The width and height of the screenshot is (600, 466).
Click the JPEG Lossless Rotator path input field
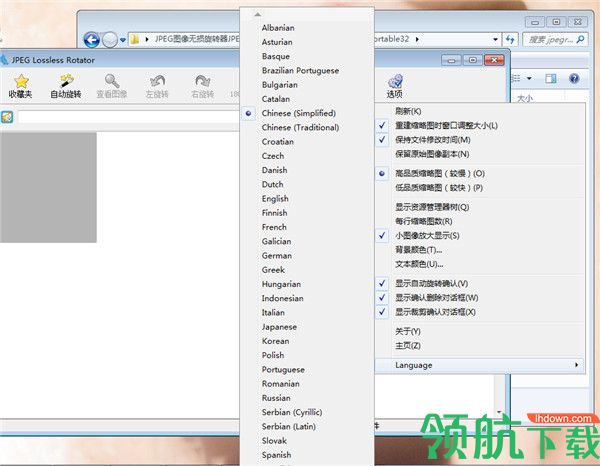(x=129, y=117)
